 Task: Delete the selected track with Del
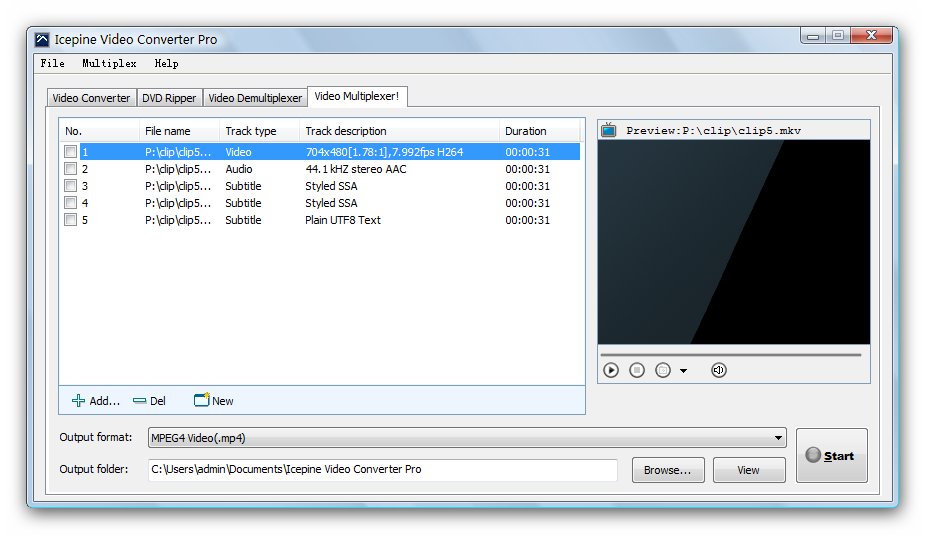pyautogui.click(x=149, y=401)
